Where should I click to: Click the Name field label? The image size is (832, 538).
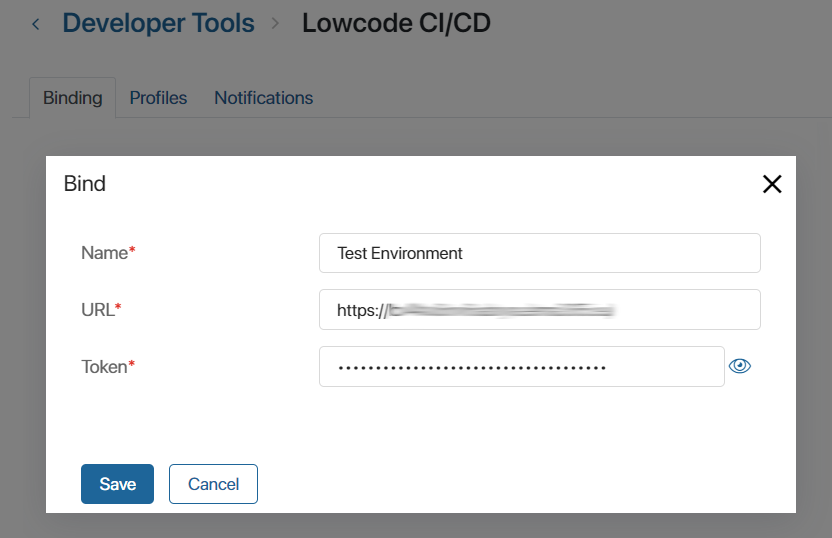pos(108,253)
